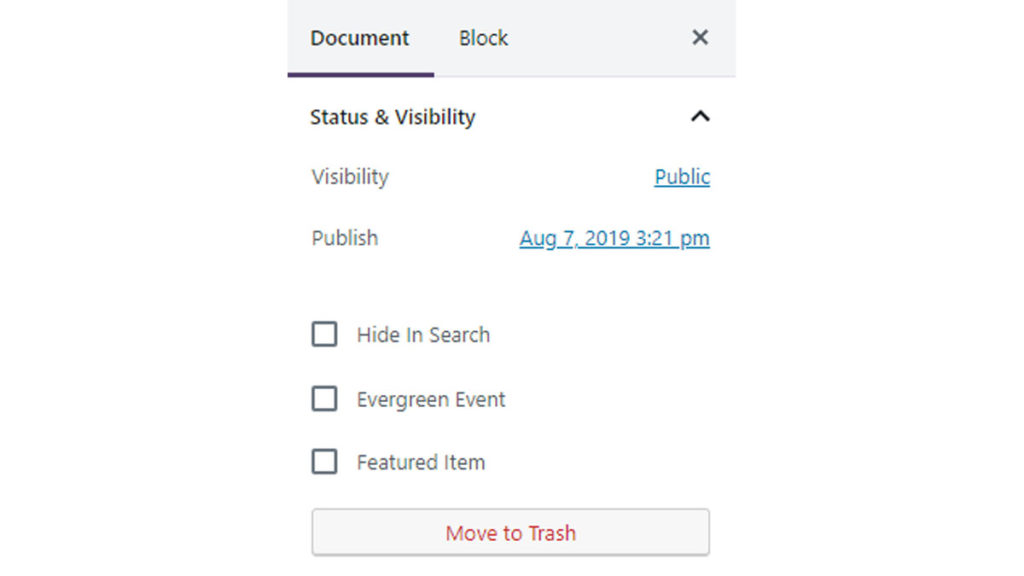Open the Public visibility options
The width and height of the screenshot is (1024, 576).
[682, 177]
